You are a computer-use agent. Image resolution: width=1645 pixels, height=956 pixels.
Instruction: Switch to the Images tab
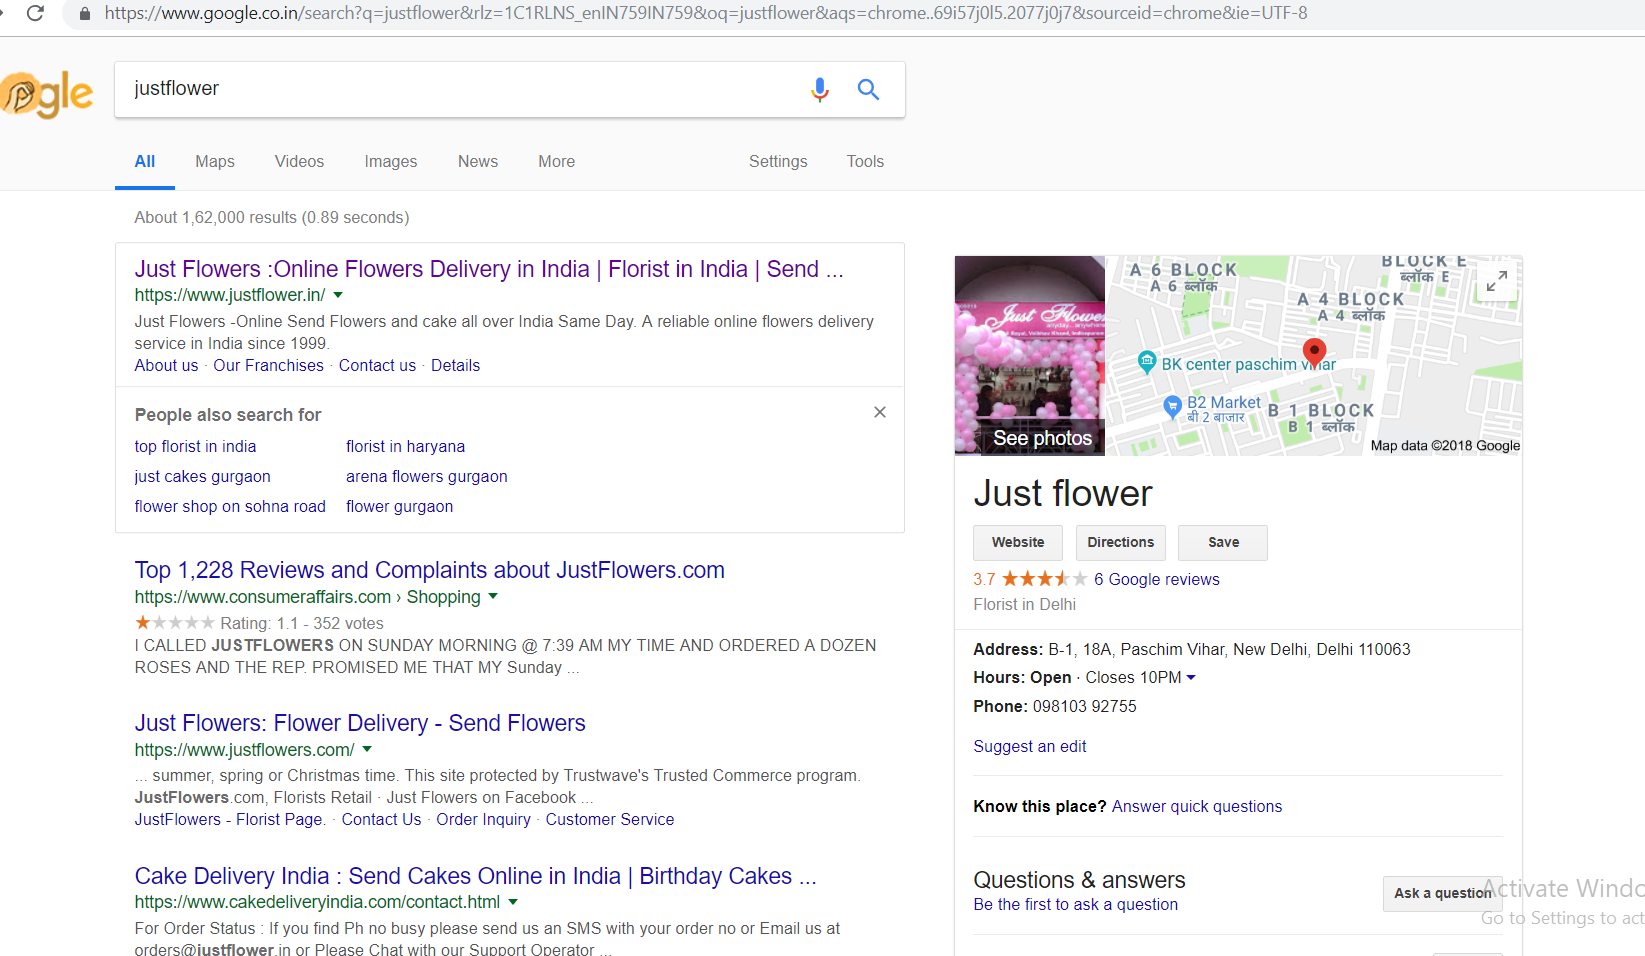(x=391, y=161)
